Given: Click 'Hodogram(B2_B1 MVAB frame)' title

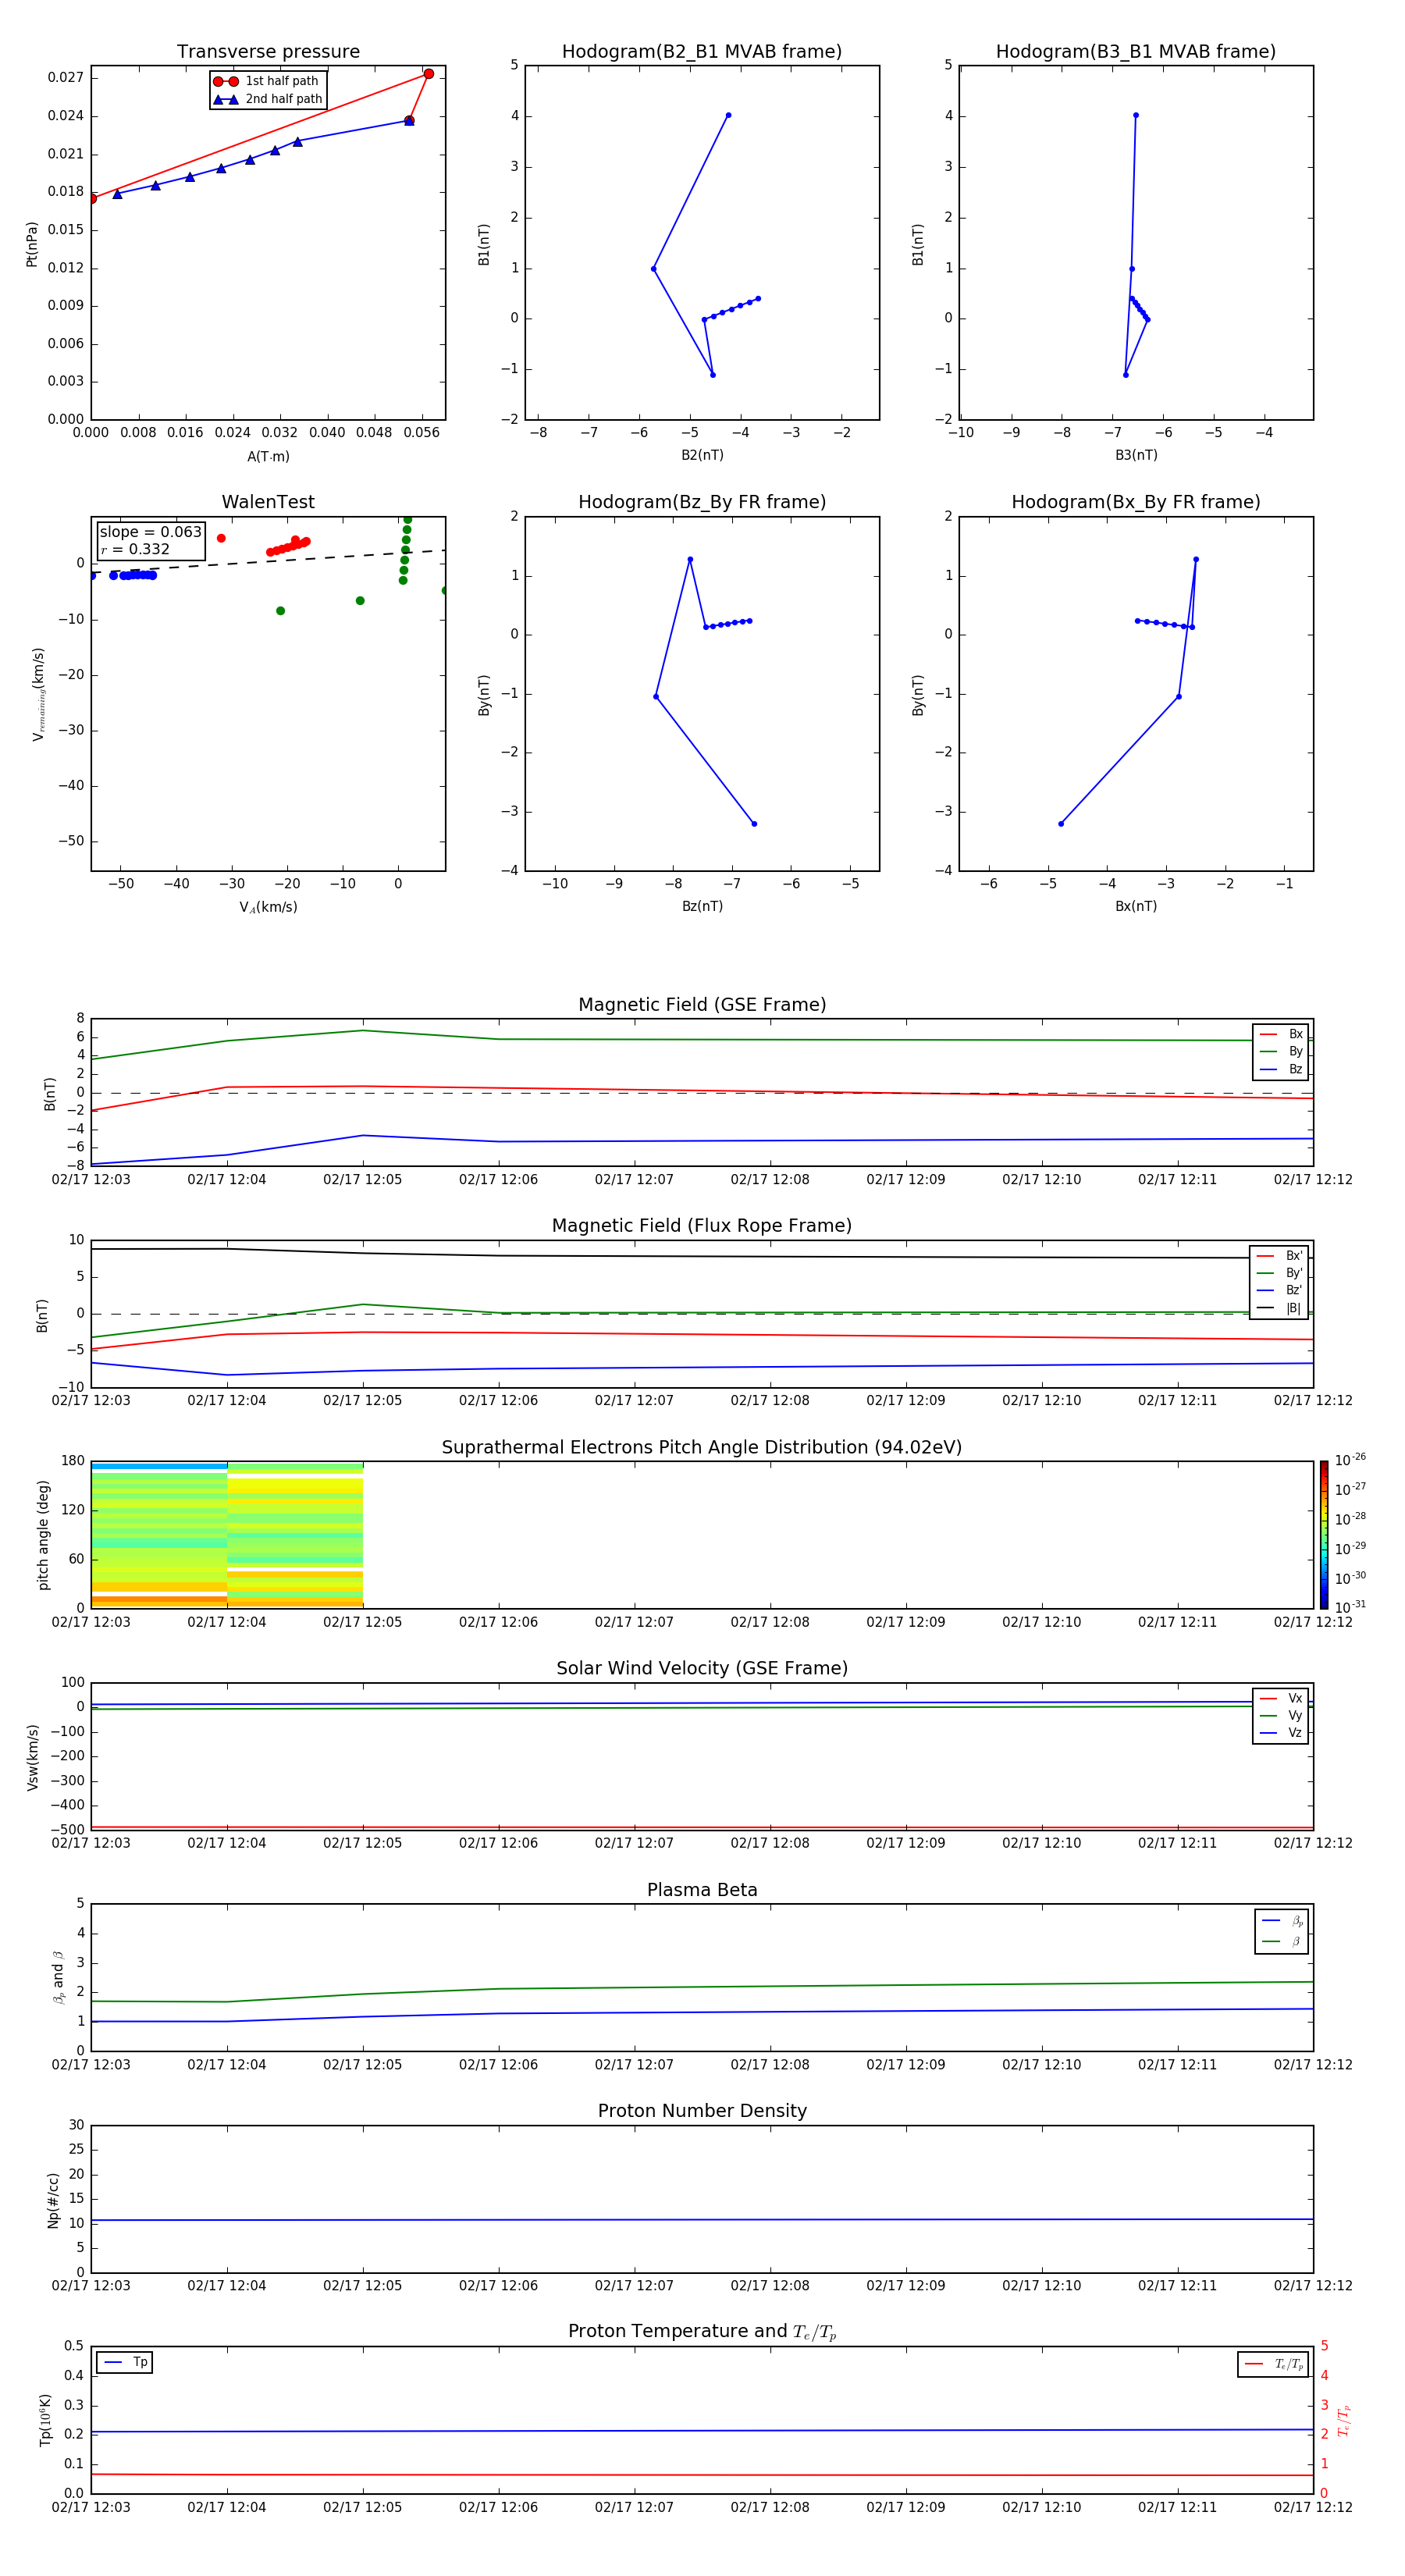Looking at the screenshot, I should 701,51.
